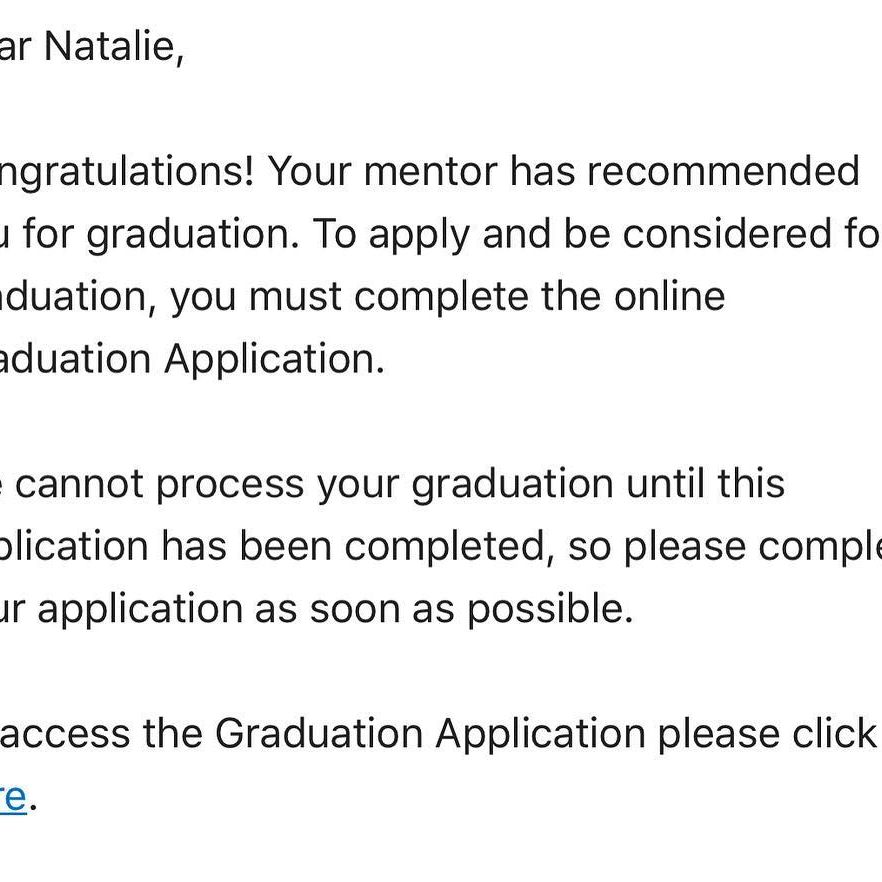Click 'Application.' ending the first paragraph

274,359
